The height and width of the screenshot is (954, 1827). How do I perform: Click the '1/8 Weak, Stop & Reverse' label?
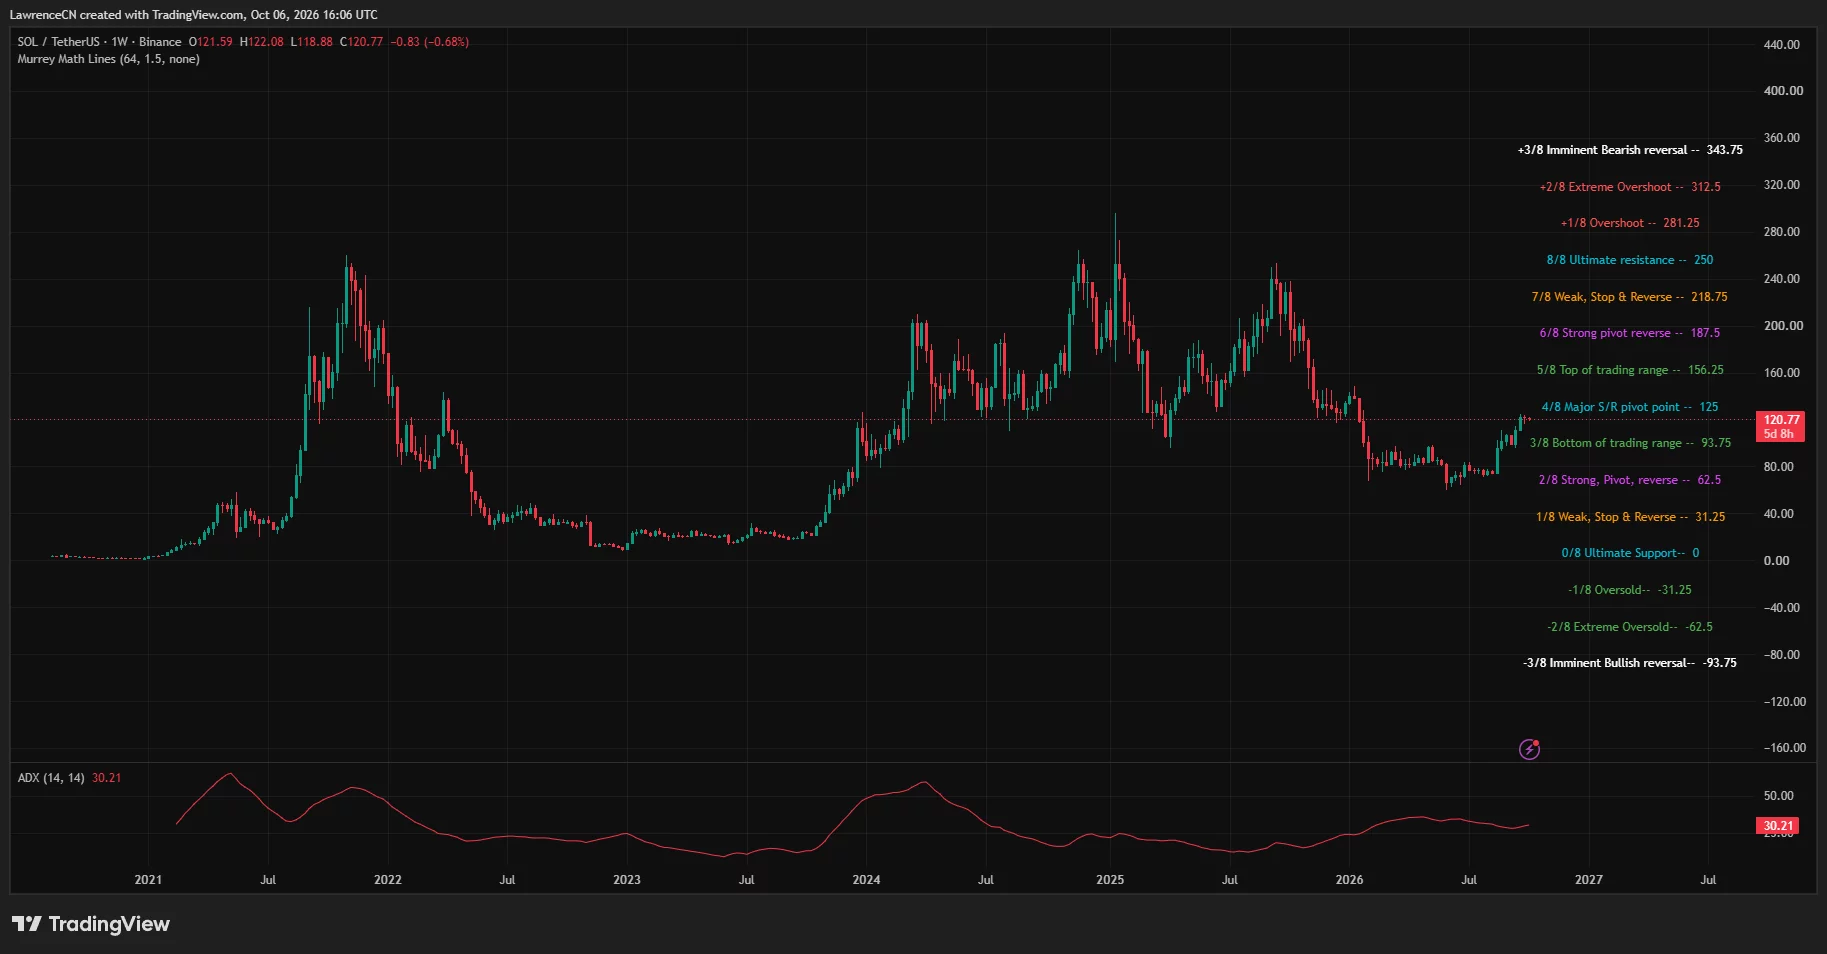(1630, 517)
